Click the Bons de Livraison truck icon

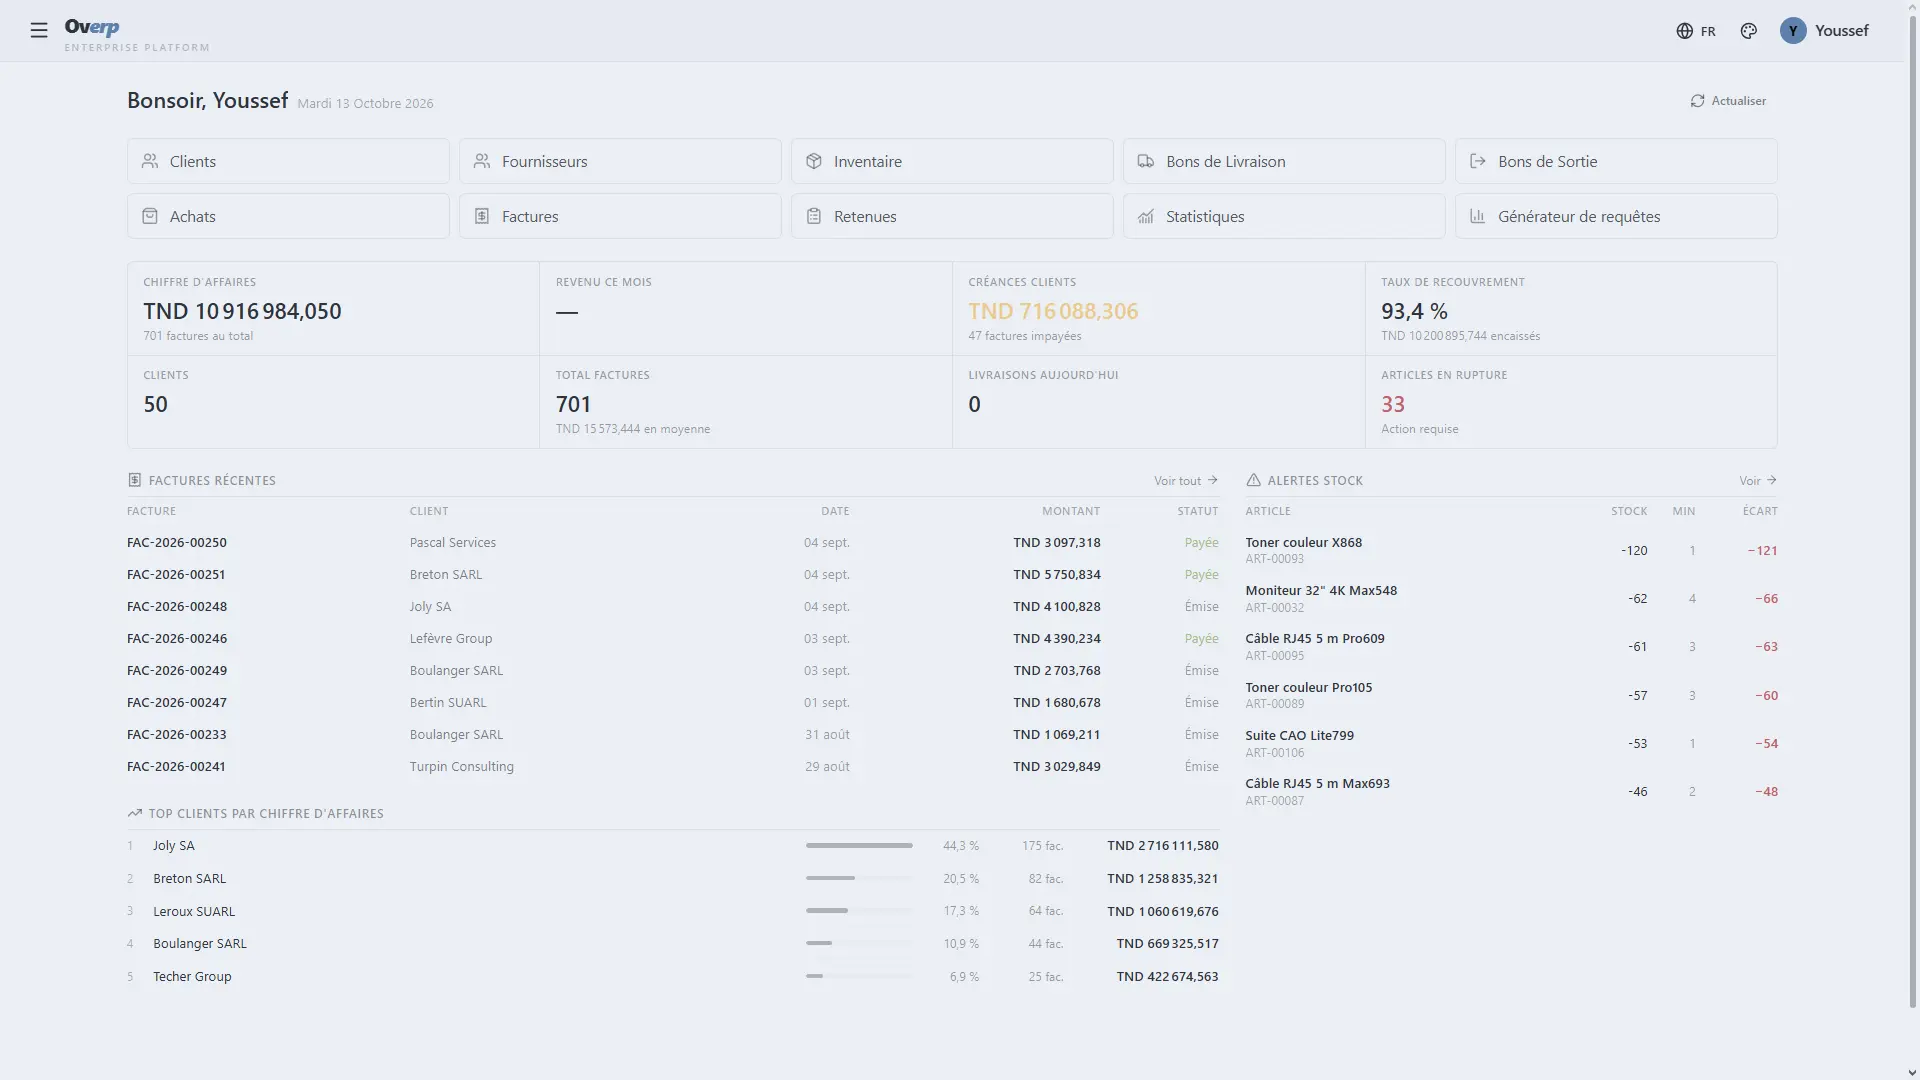click(x=1146, y=161)
